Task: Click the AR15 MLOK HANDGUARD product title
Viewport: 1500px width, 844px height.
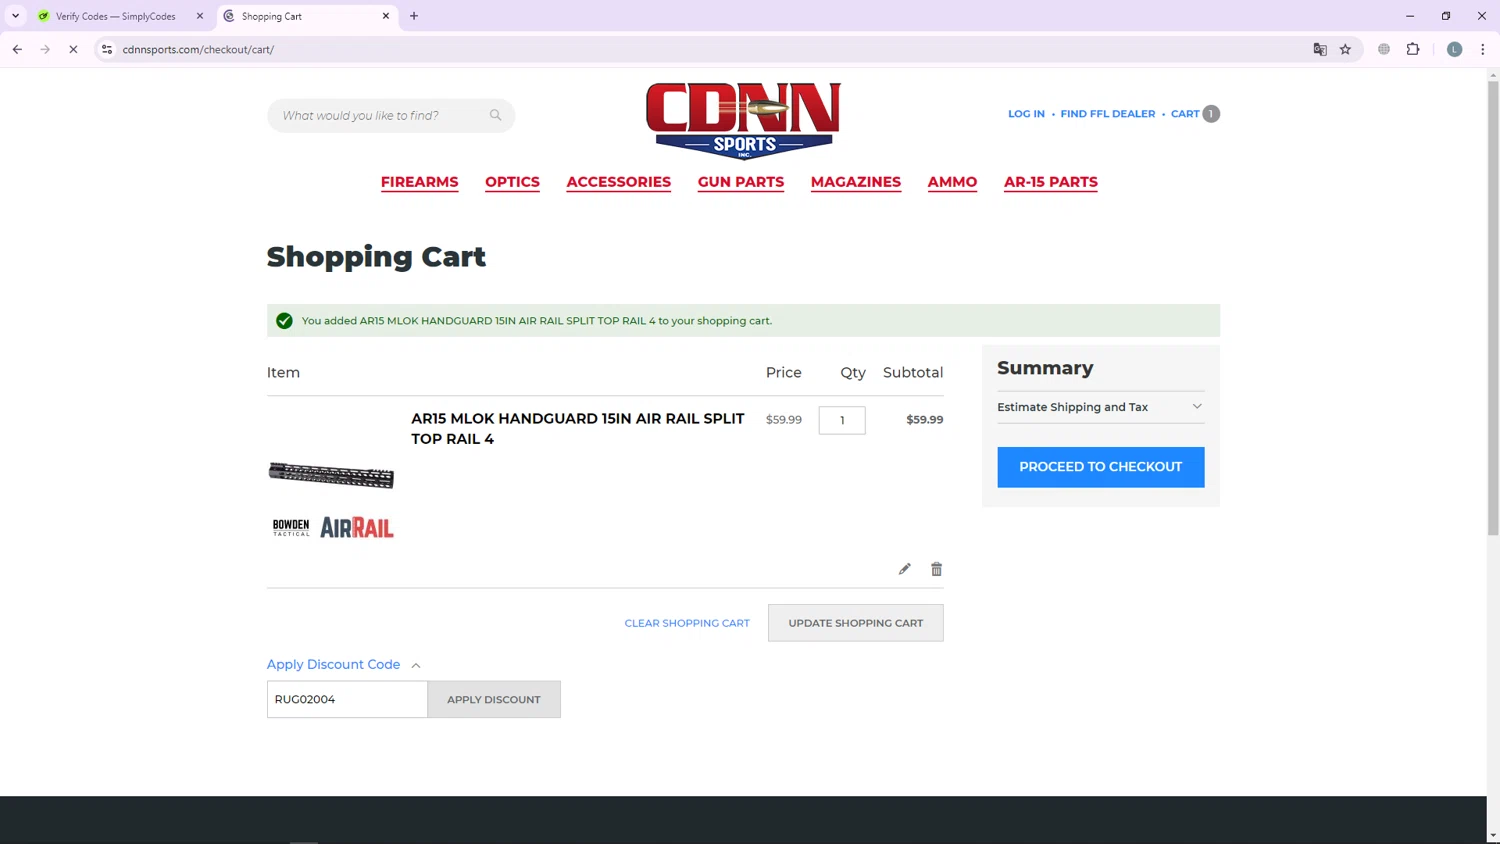Action: [x=578, y=428]
